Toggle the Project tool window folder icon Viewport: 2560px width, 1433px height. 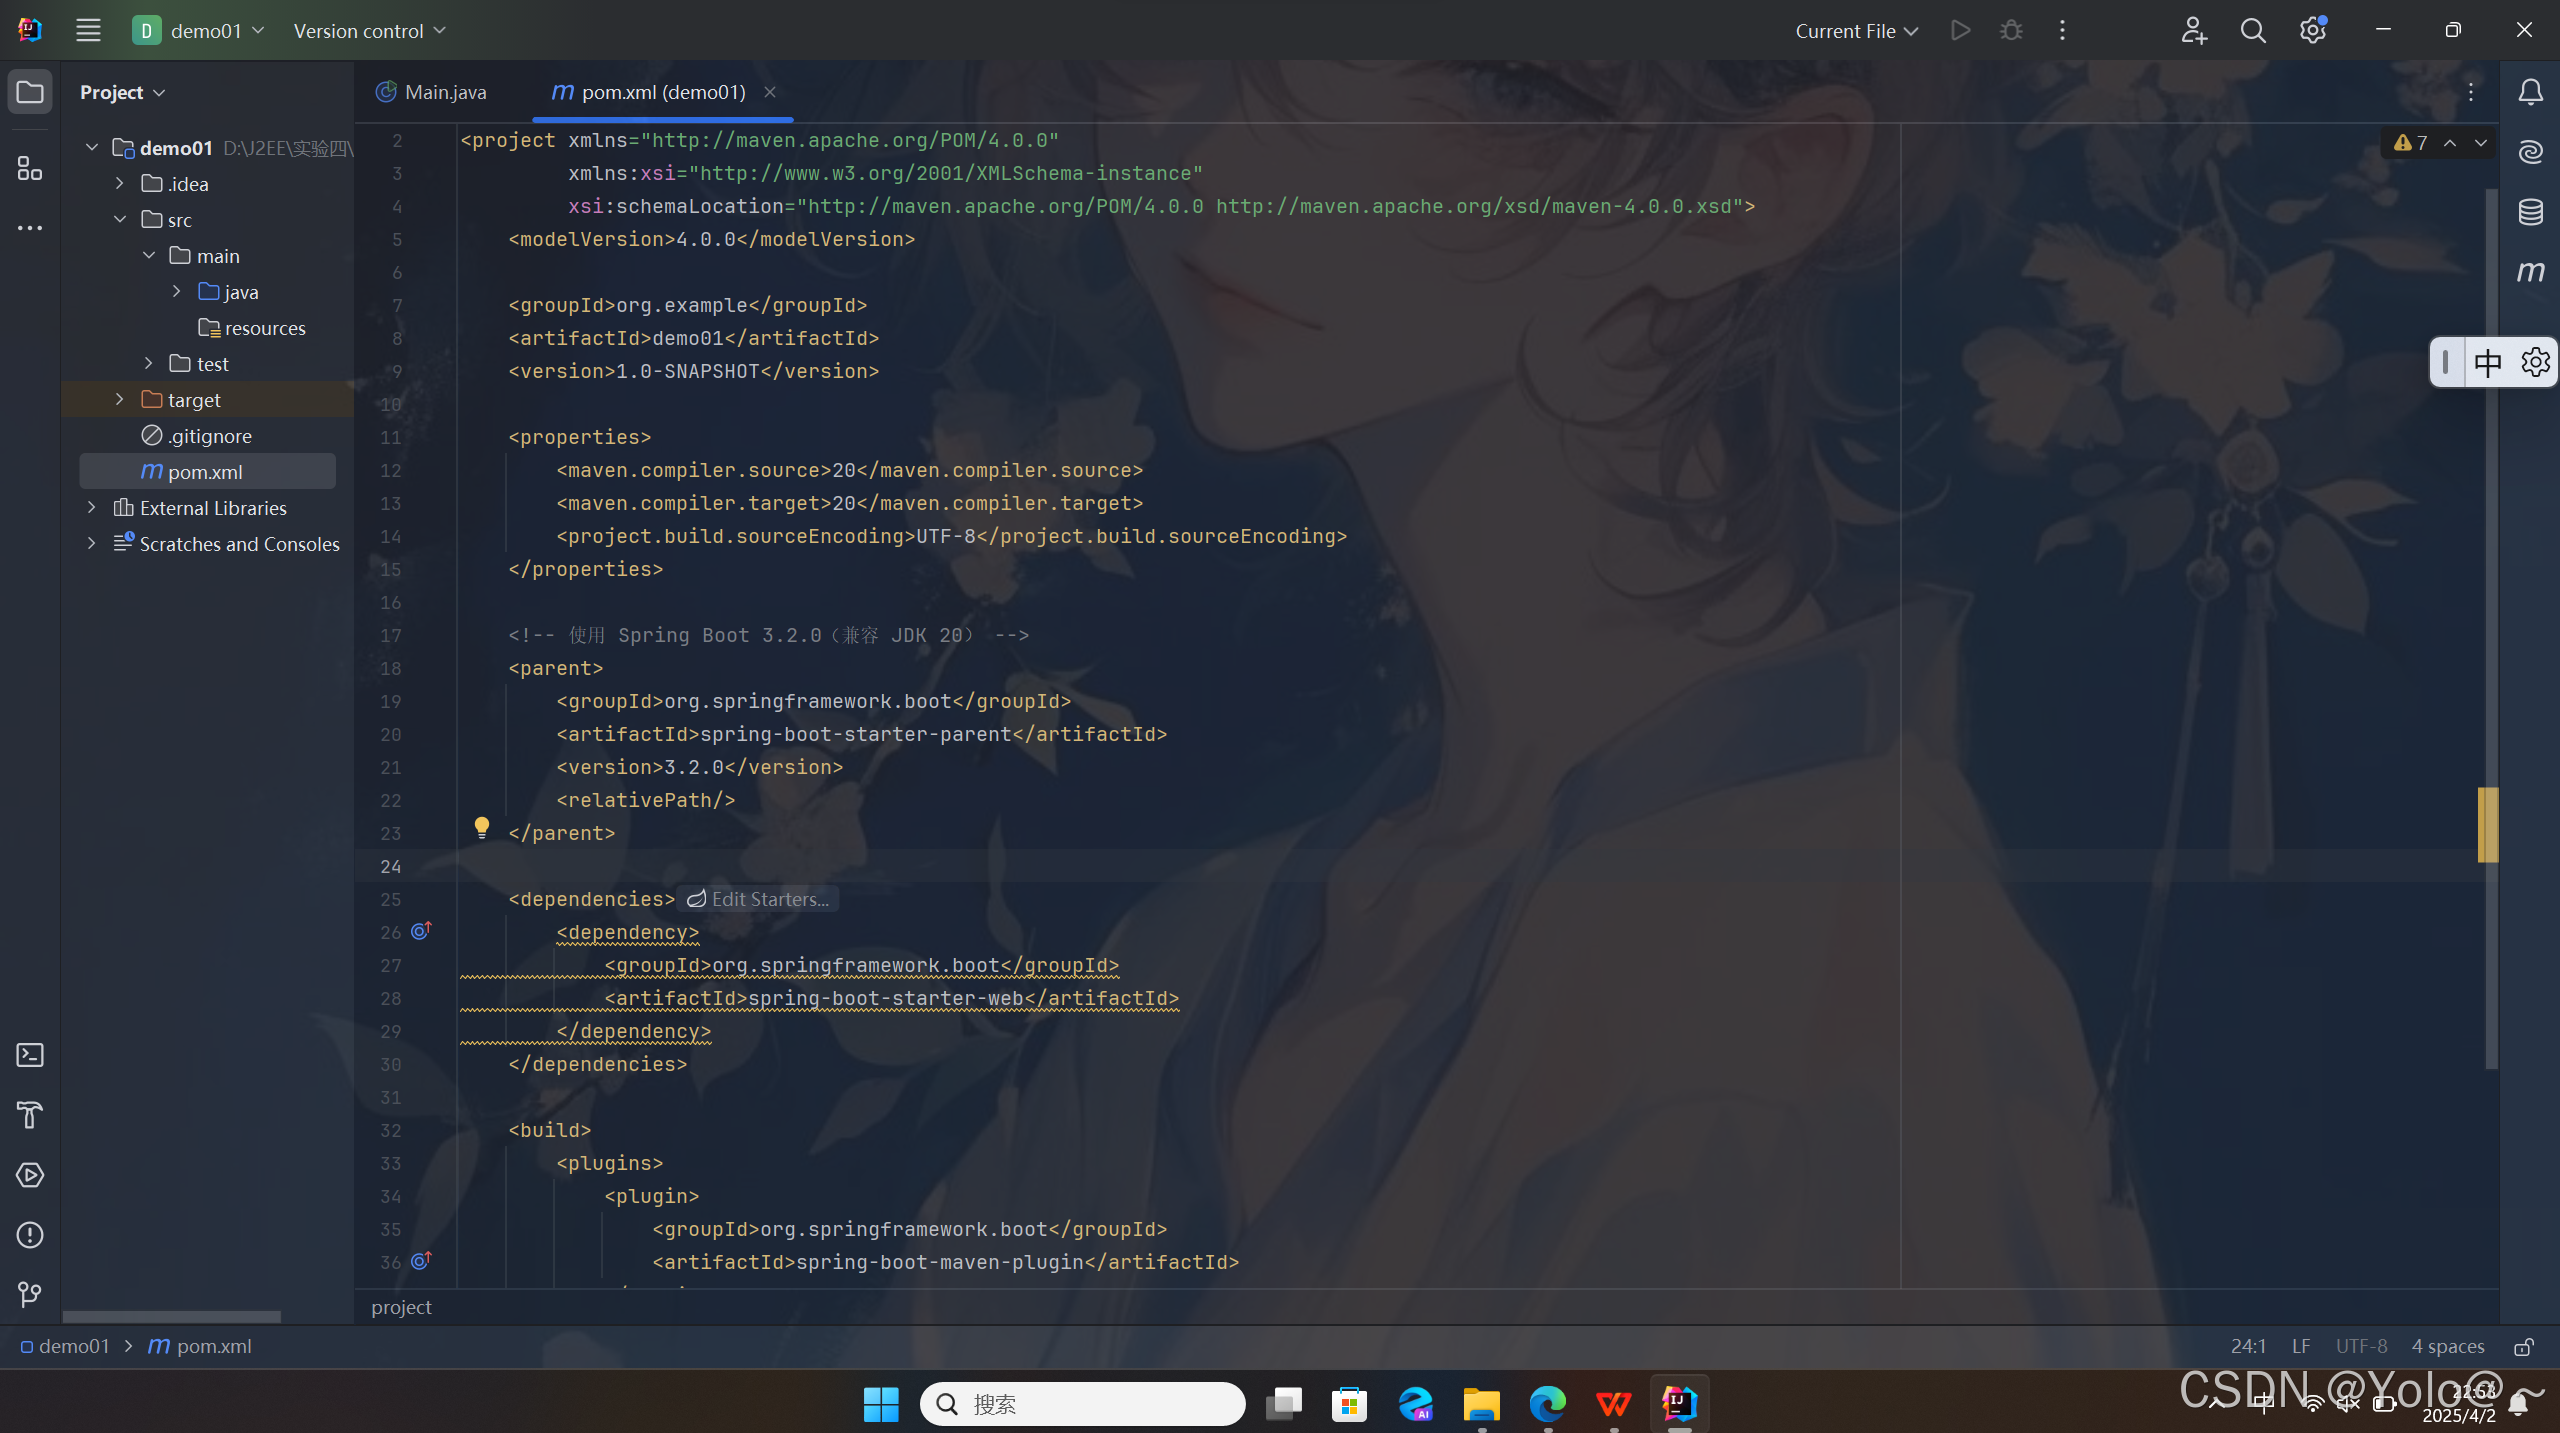tap(30, 92)
